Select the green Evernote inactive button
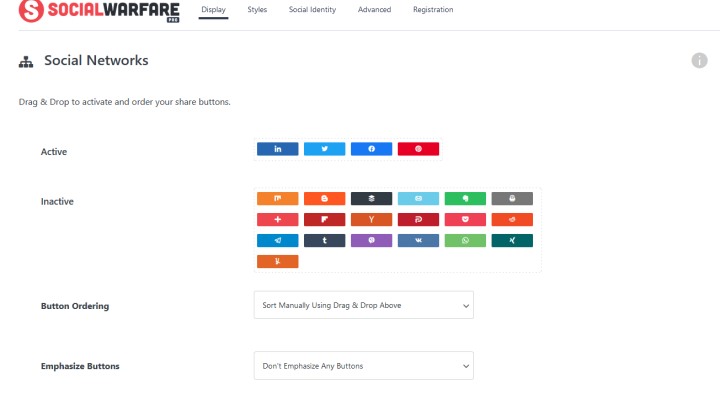The height and width of the screenshot is (405, 720). pos(465,198)
